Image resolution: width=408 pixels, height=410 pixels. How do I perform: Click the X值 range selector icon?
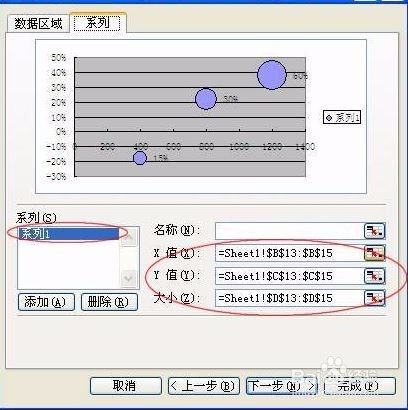[375, 253]
